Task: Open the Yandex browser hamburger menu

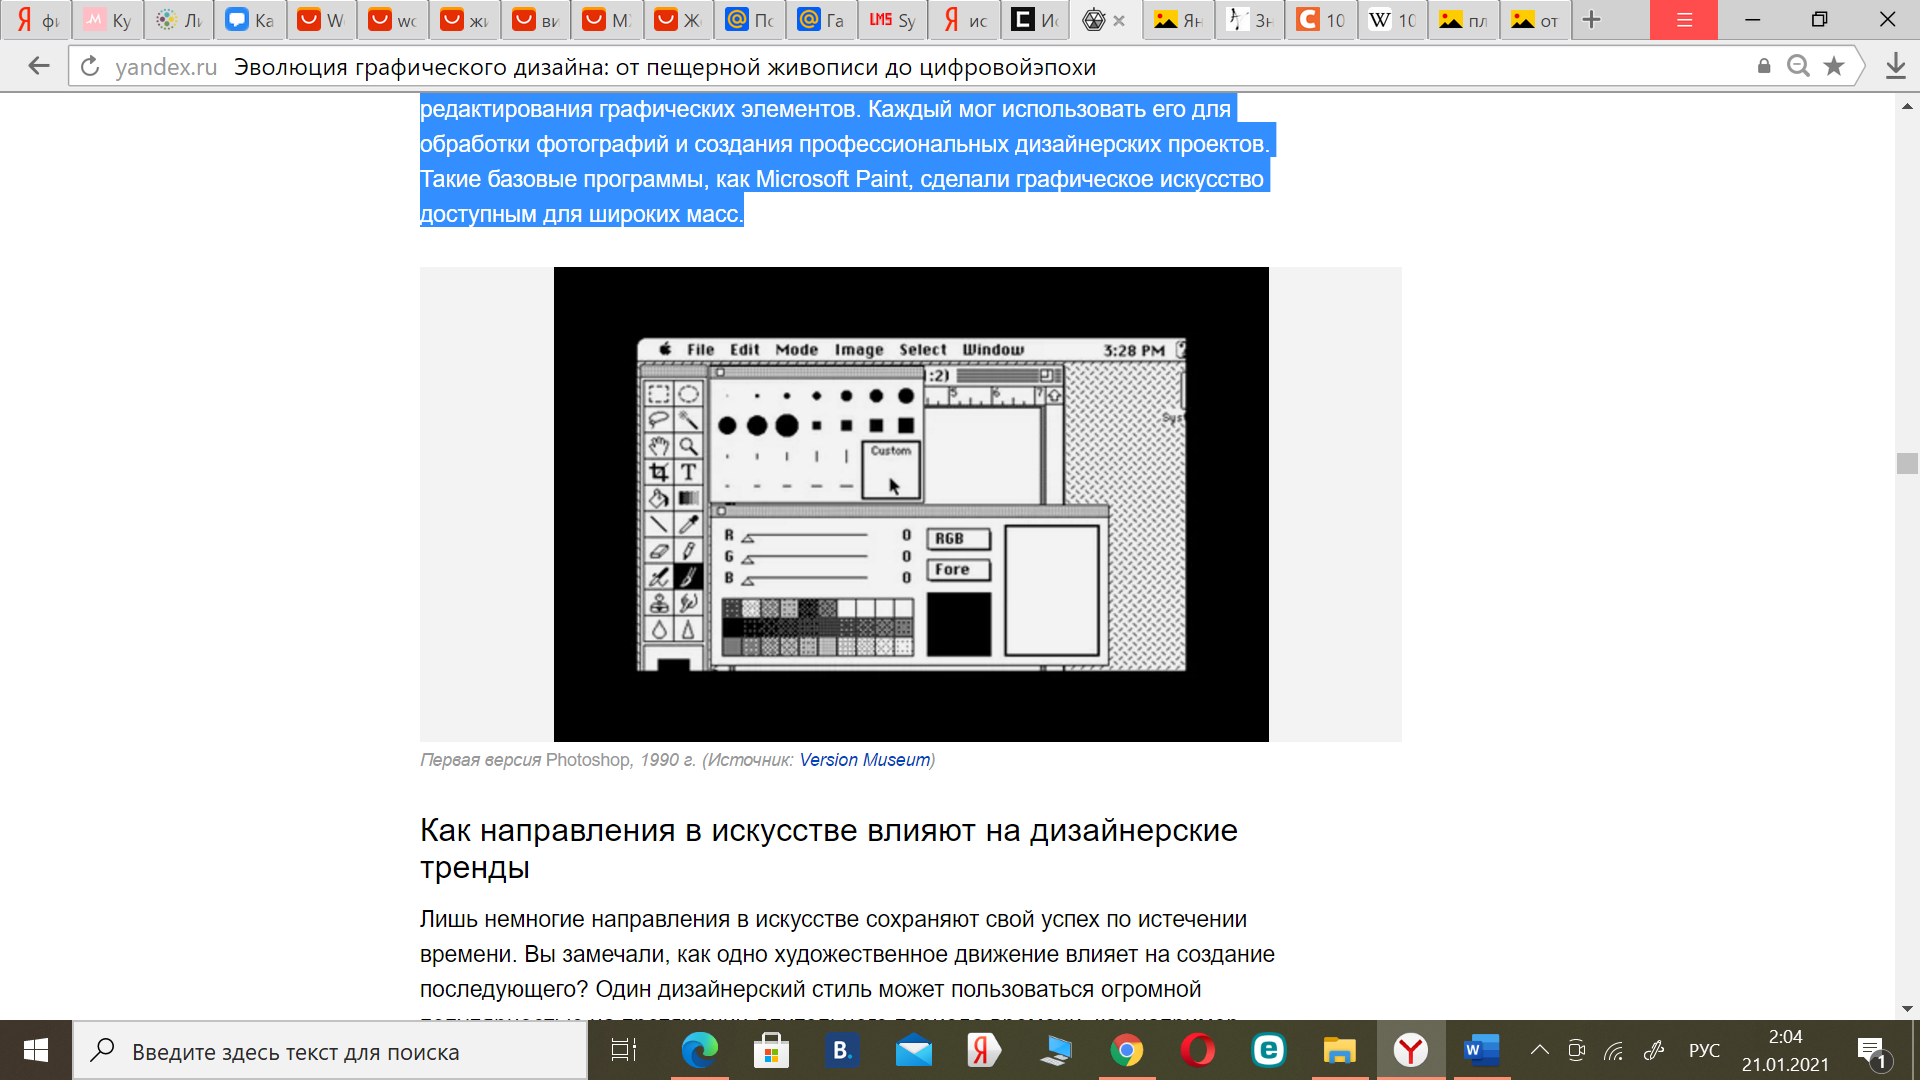Action: pos(1684,20)
